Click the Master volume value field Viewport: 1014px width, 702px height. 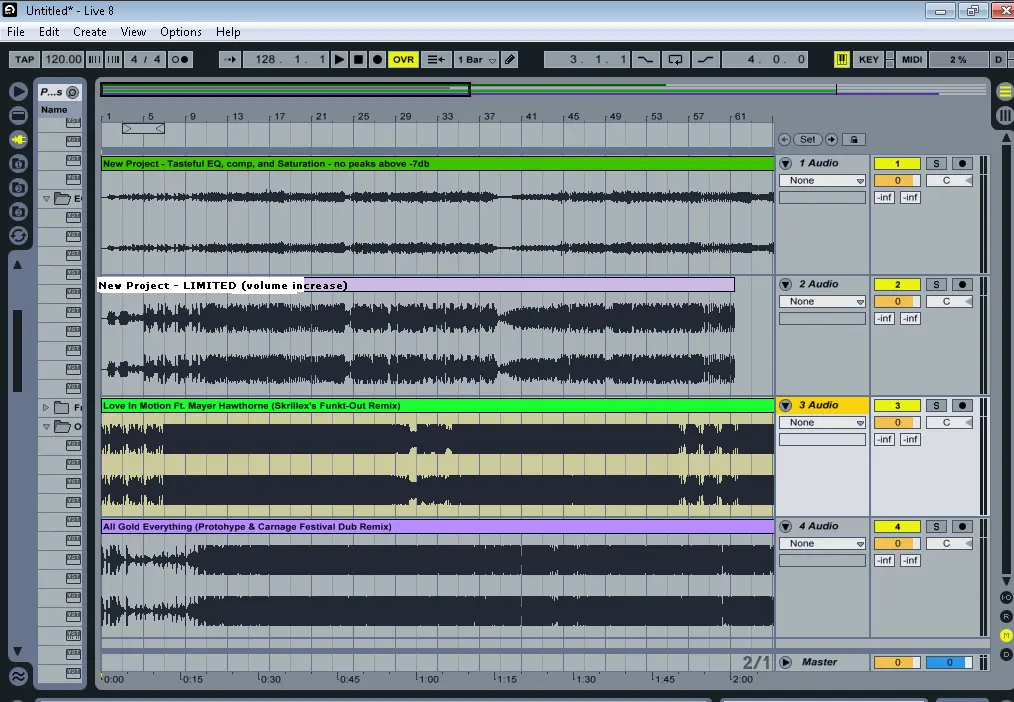[897, 662]
